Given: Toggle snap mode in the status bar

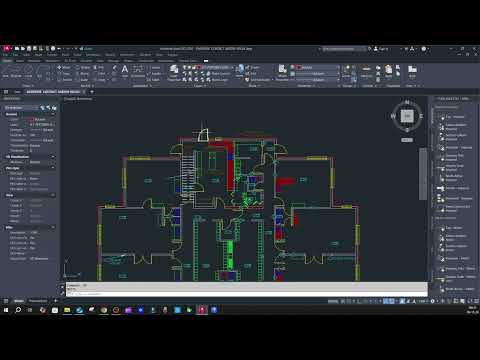Looking at the screenshot, I should tap(349, 301).
